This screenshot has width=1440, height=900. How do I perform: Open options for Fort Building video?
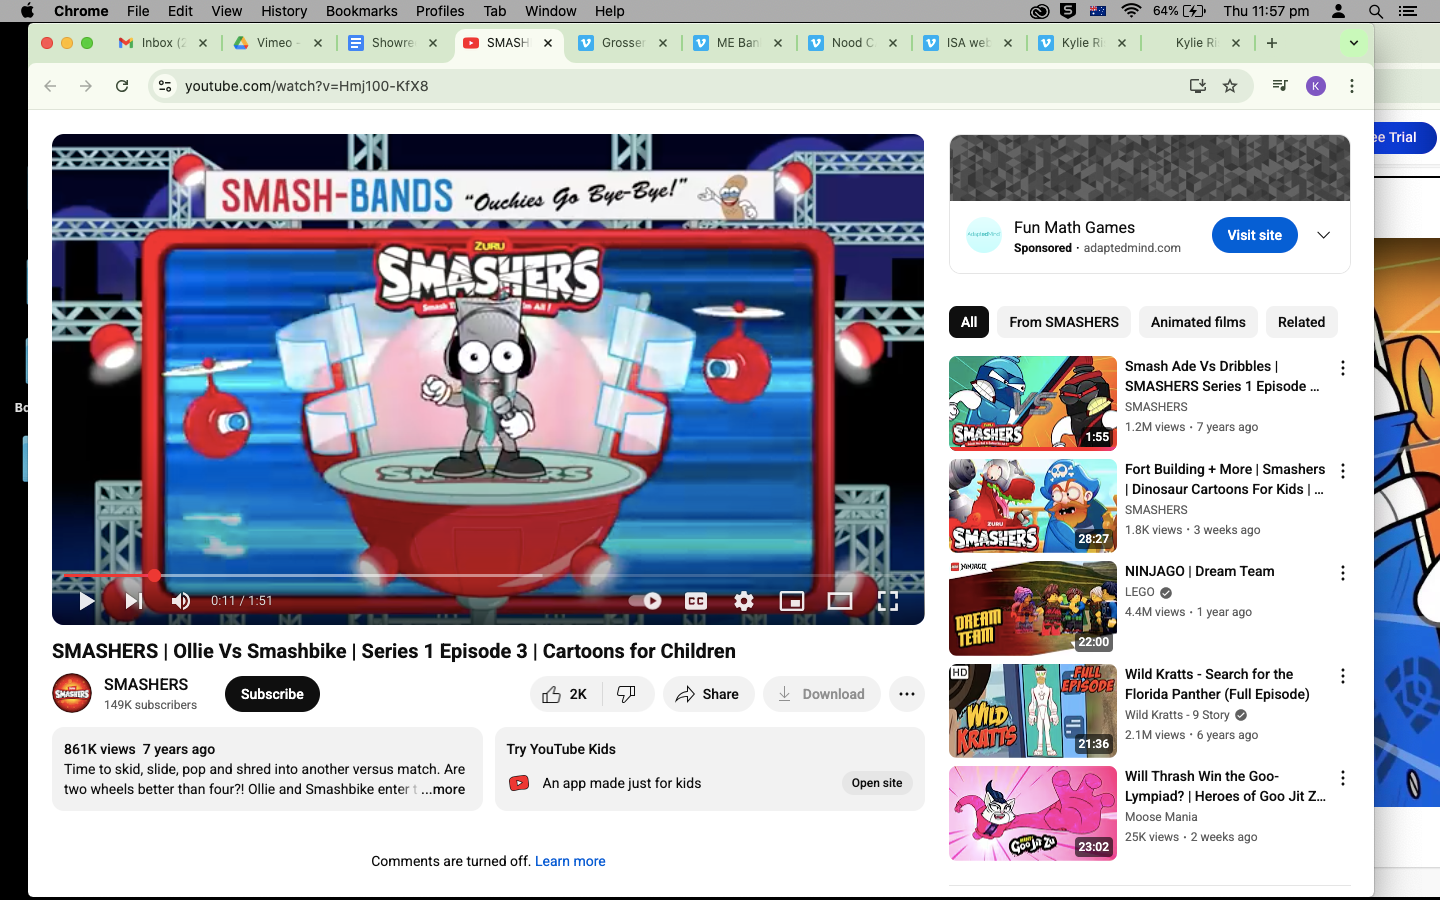(1343, 471)
